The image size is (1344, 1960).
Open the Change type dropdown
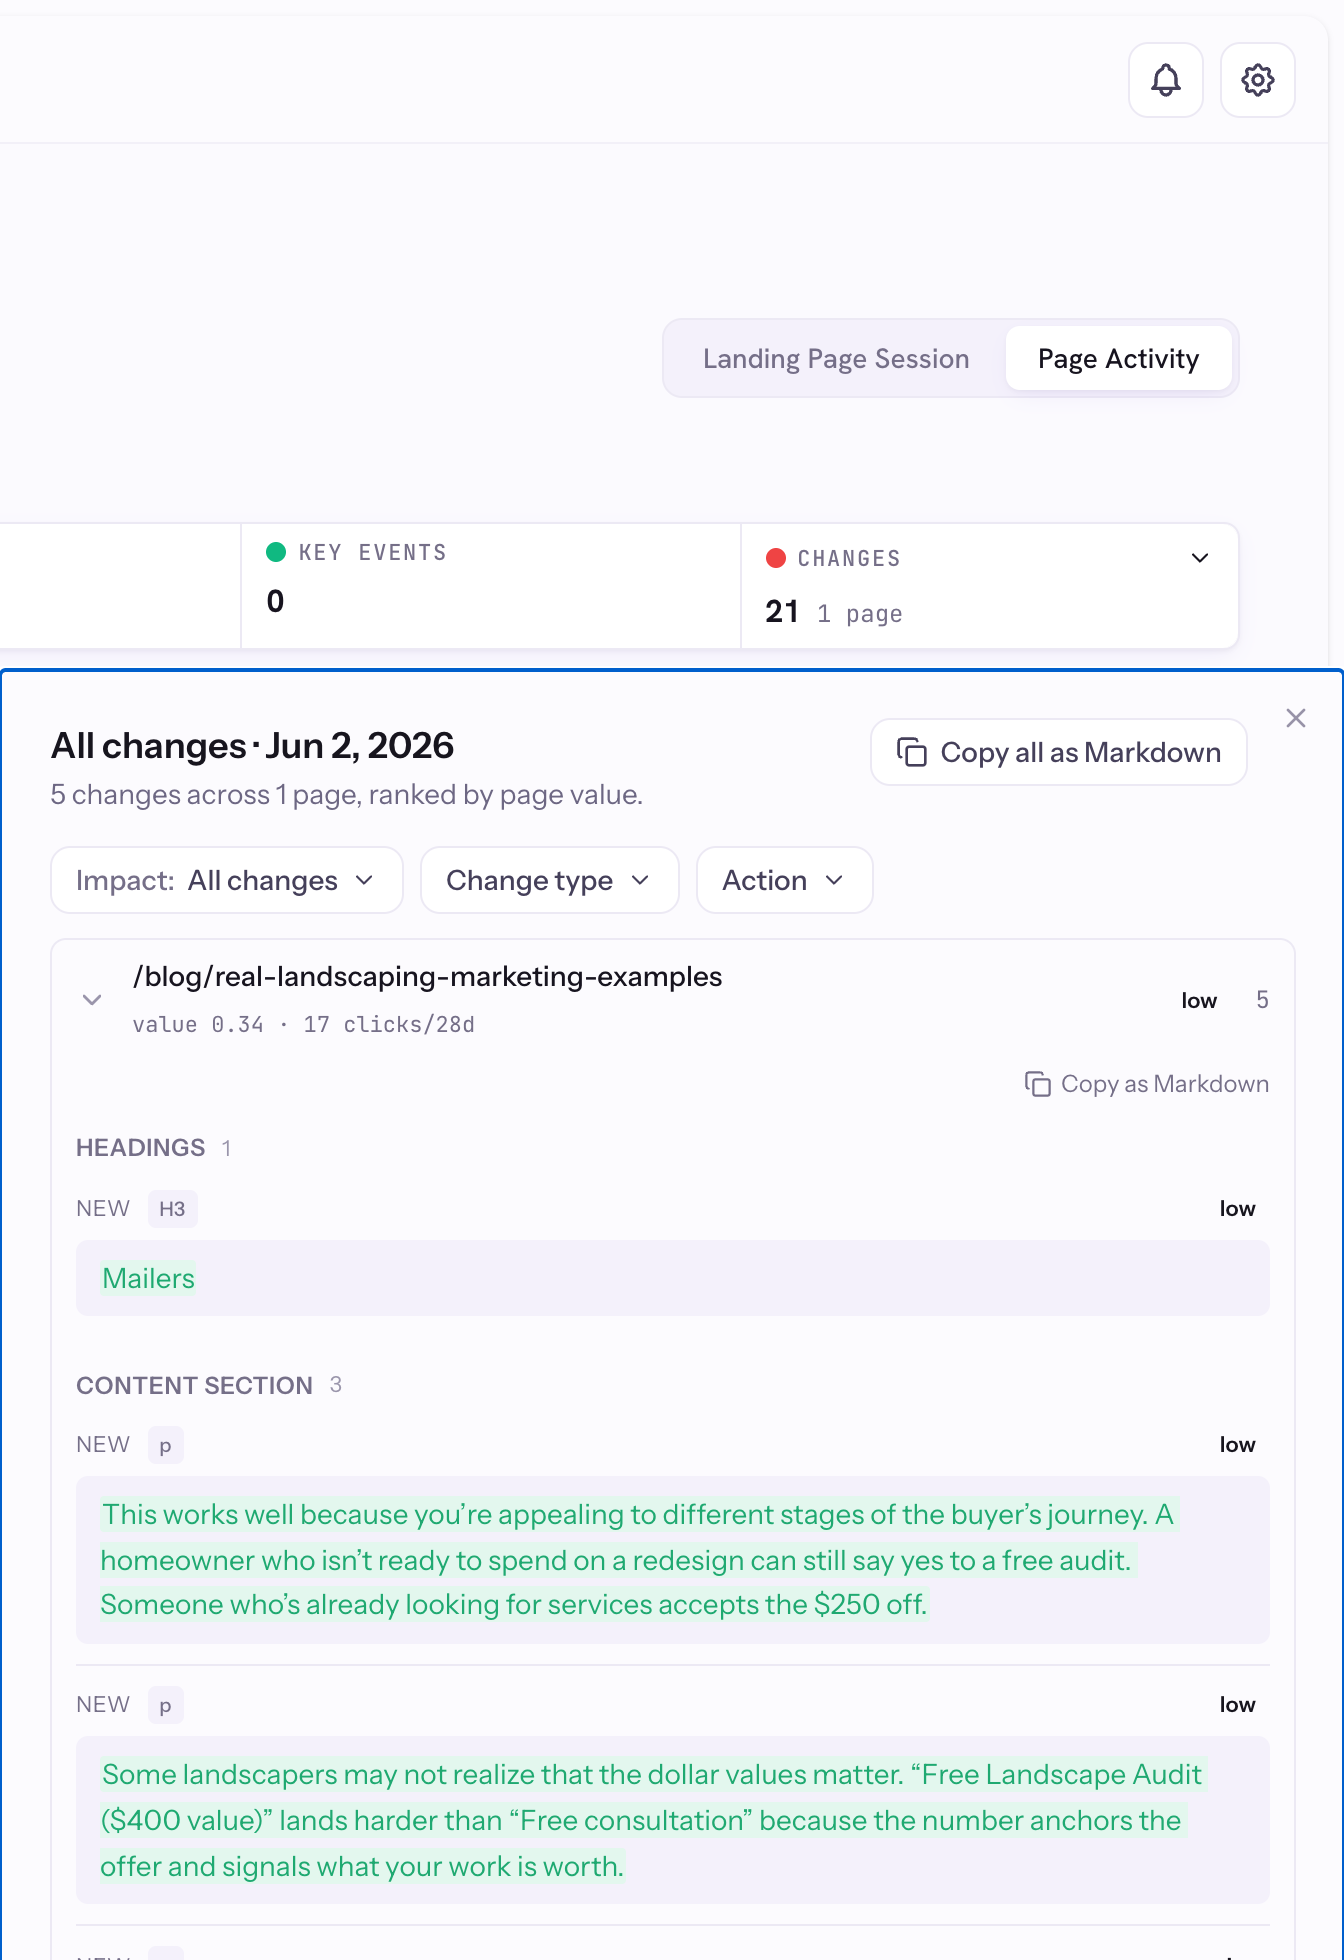coord(550,880)
